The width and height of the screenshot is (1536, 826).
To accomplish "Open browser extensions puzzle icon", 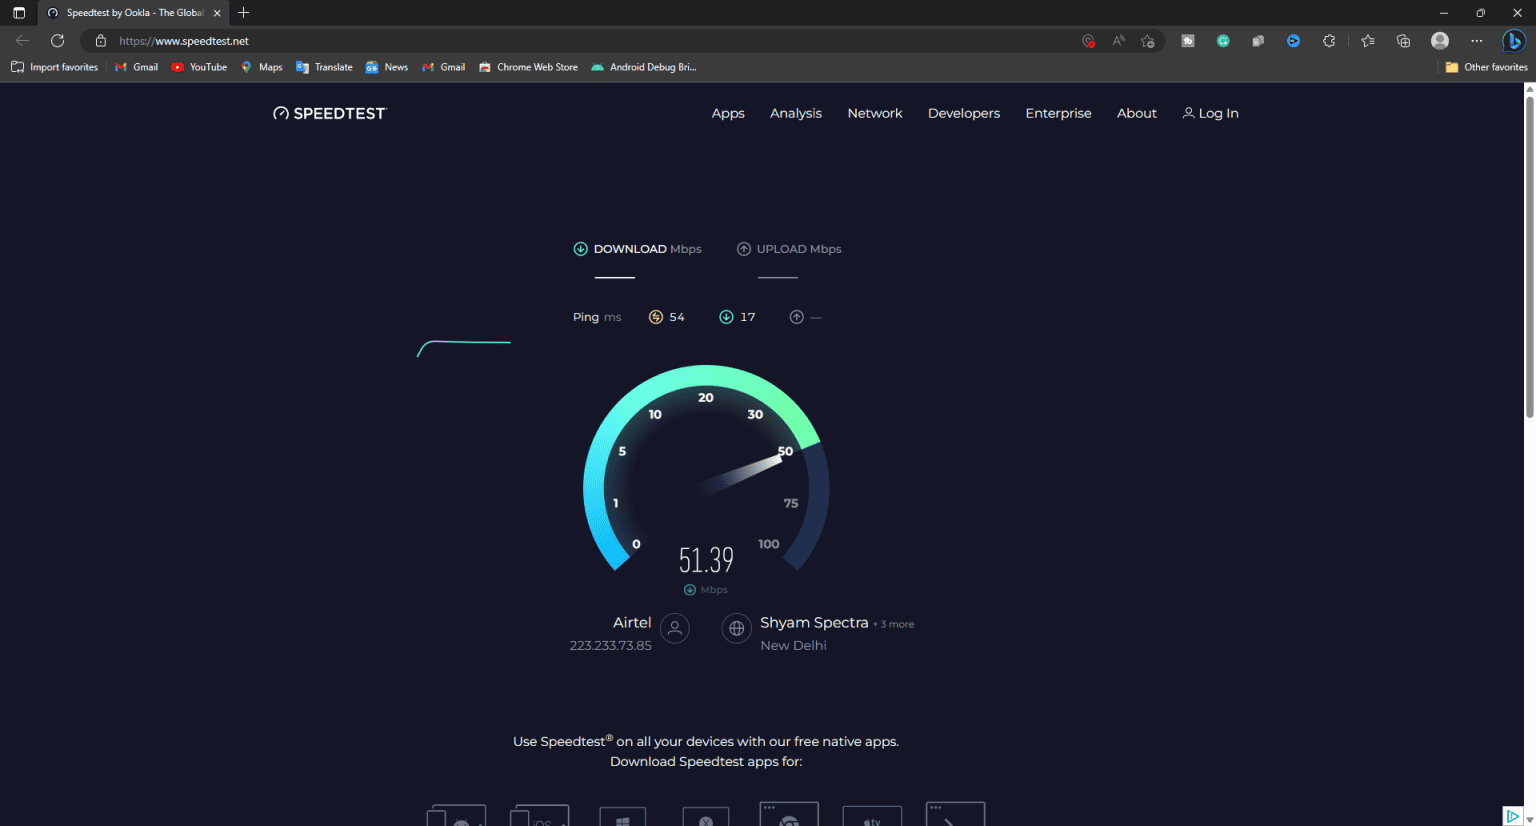I will (x=1329, y=41).
